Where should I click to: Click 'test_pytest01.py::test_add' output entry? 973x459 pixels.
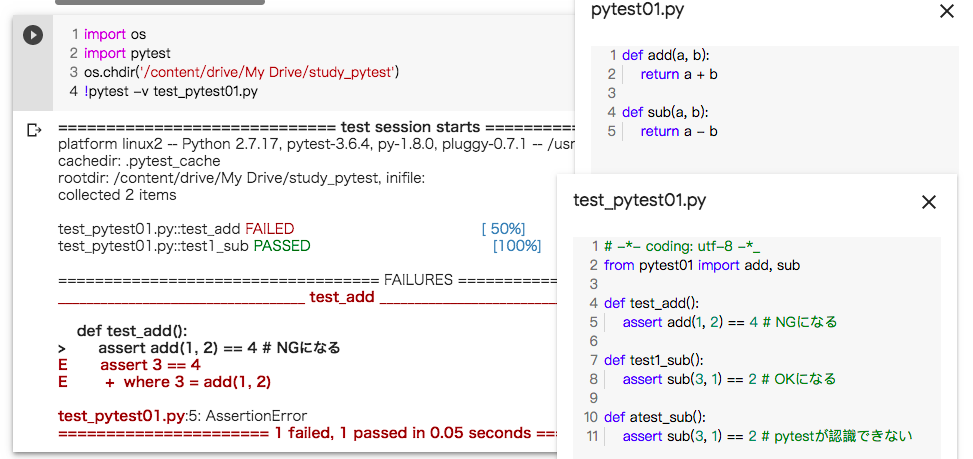150,229
